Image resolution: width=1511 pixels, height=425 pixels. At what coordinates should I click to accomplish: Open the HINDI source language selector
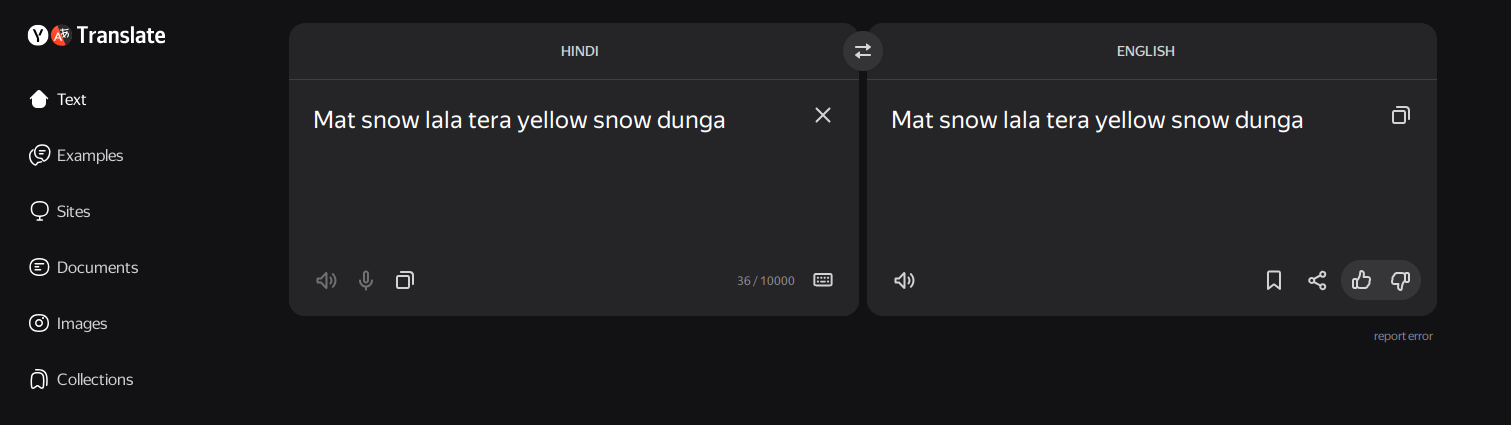point(579,51)
